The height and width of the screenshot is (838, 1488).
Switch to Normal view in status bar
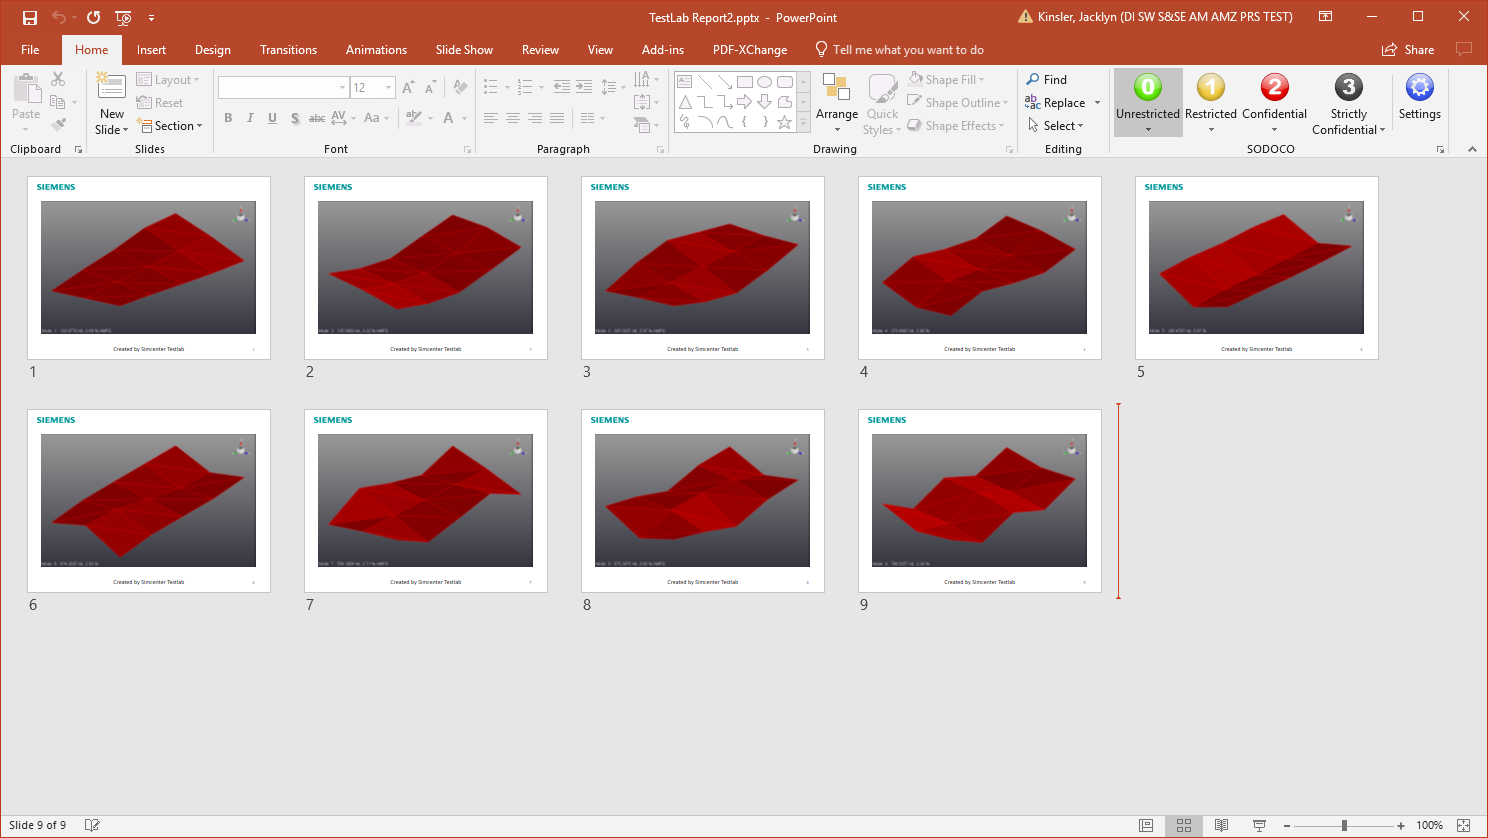click(x=1146, y=825)
